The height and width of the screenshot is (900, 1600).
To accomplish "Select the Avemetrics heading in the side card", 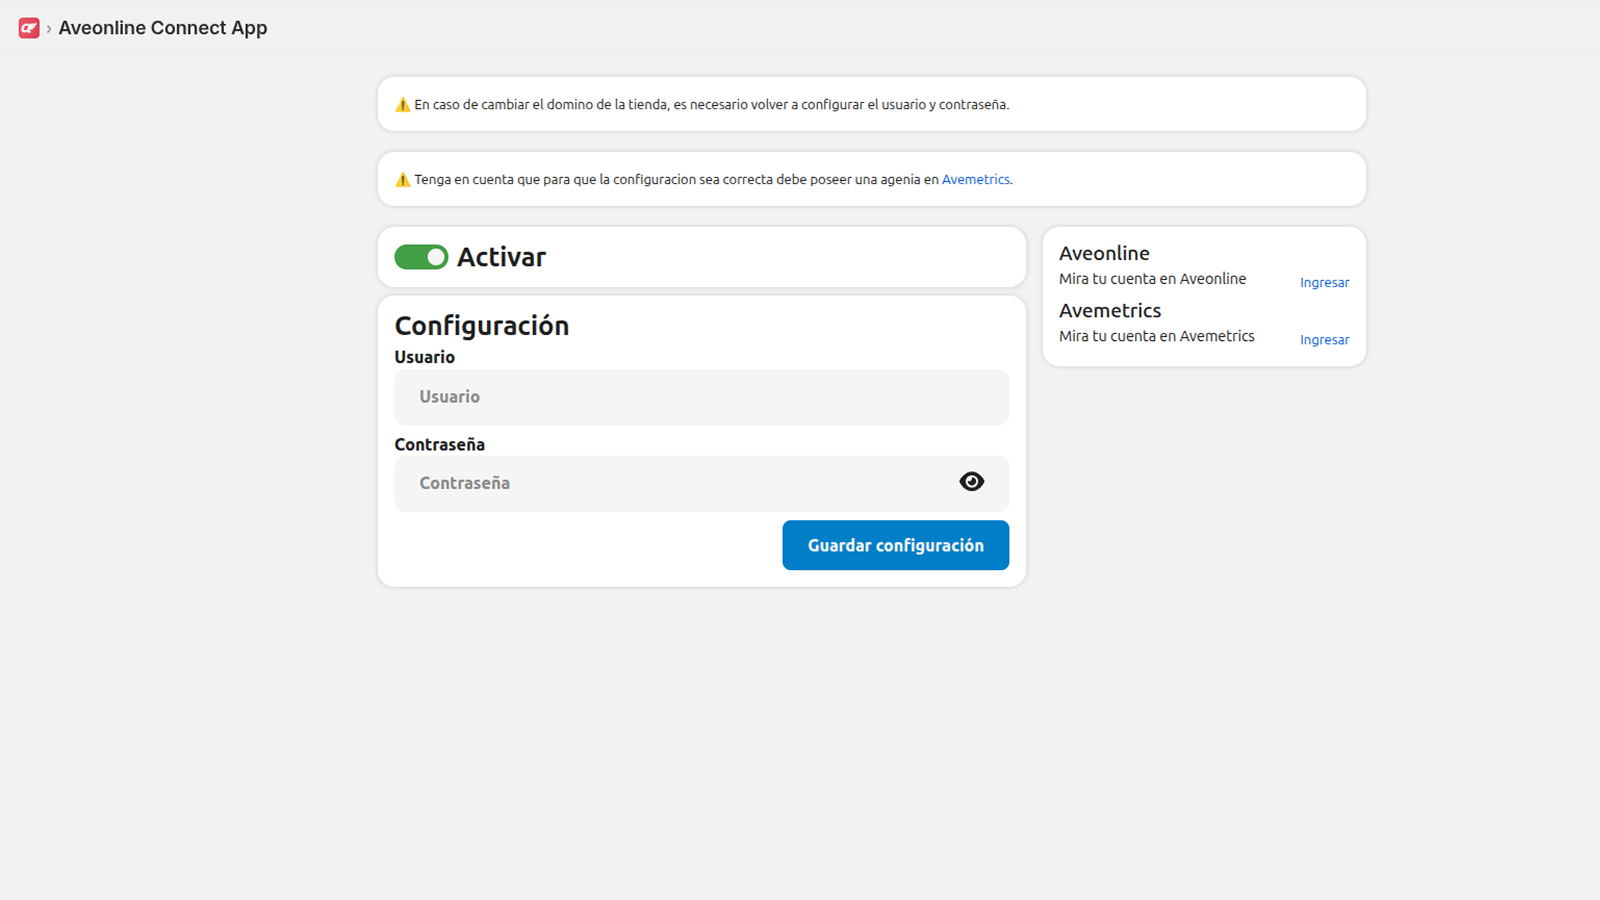I will point(1110,310).
